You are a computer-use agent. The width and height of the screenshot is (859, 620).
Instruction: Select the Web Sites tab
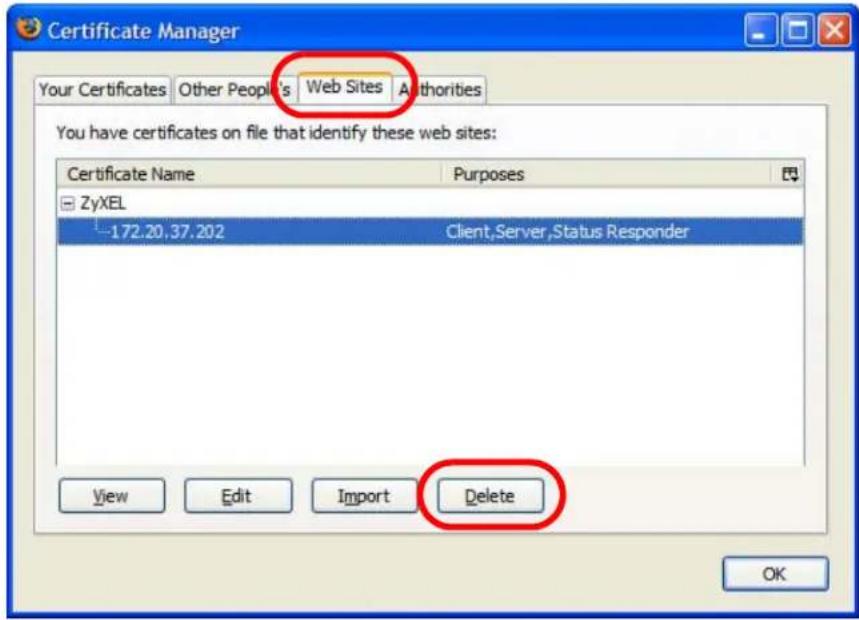coord(345,87)
